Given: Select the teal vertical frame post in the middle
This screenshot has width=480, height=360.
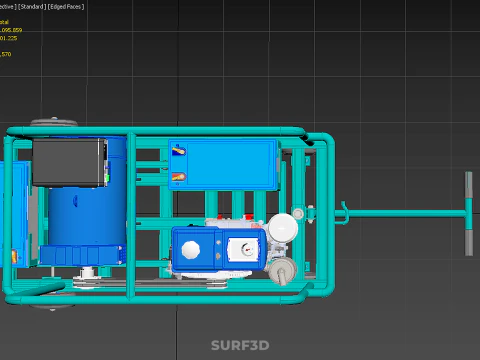Looking at the screenshot, I should [x=131, y=215].
